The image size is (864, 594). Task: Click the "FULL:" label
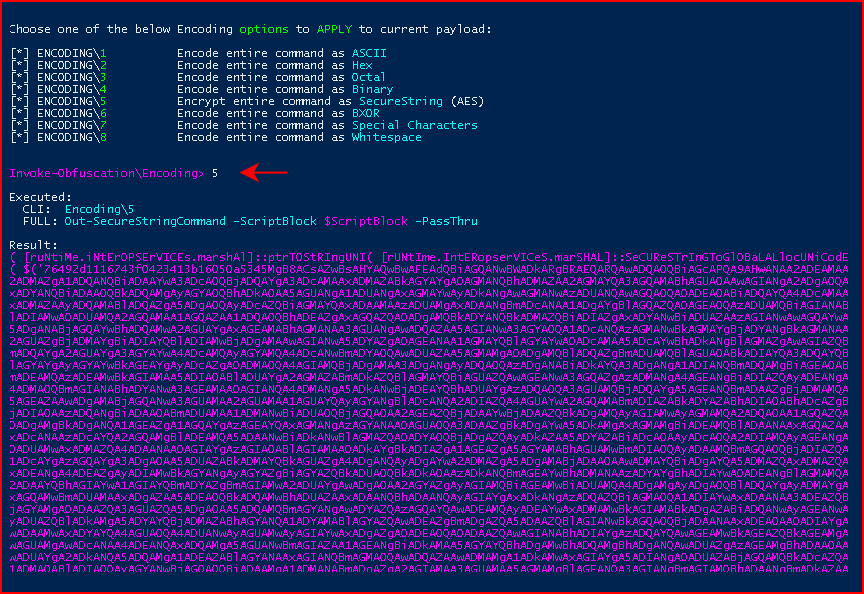tap(40, 222)
